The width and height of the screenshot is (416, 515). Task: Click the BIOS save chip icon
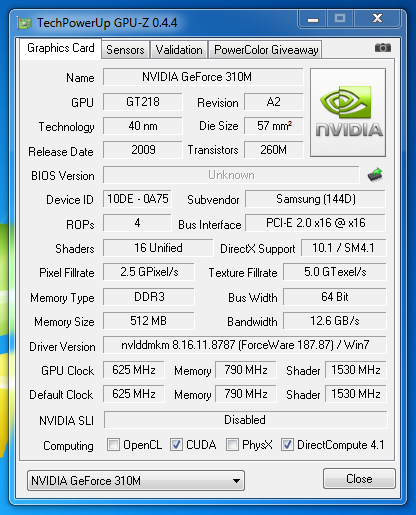[375, 175]
